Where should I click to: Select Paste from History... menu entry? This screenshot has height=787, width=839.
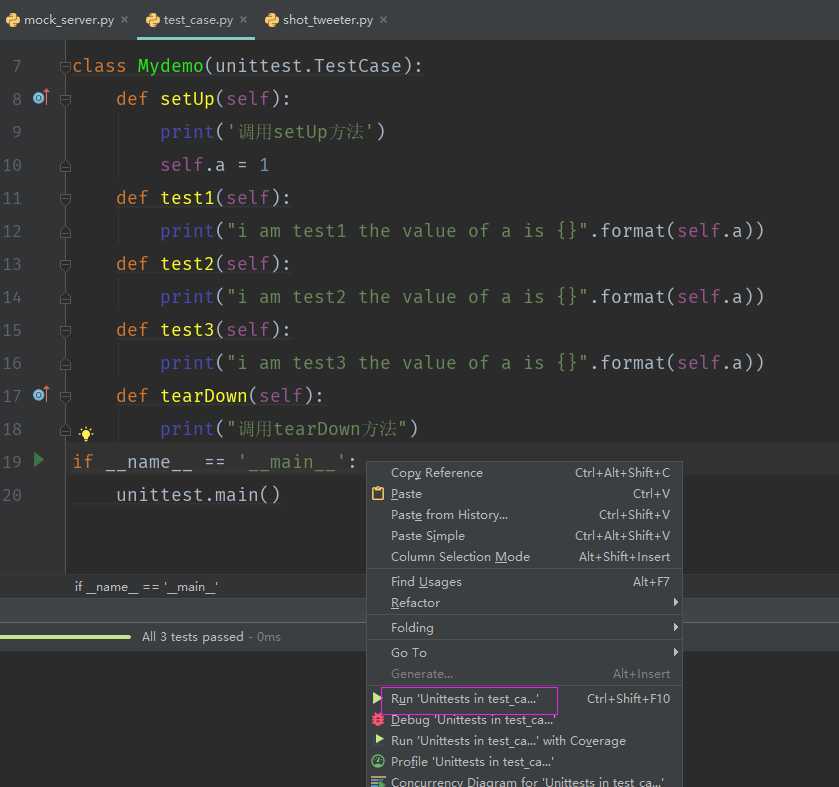[x=524, y=514]
